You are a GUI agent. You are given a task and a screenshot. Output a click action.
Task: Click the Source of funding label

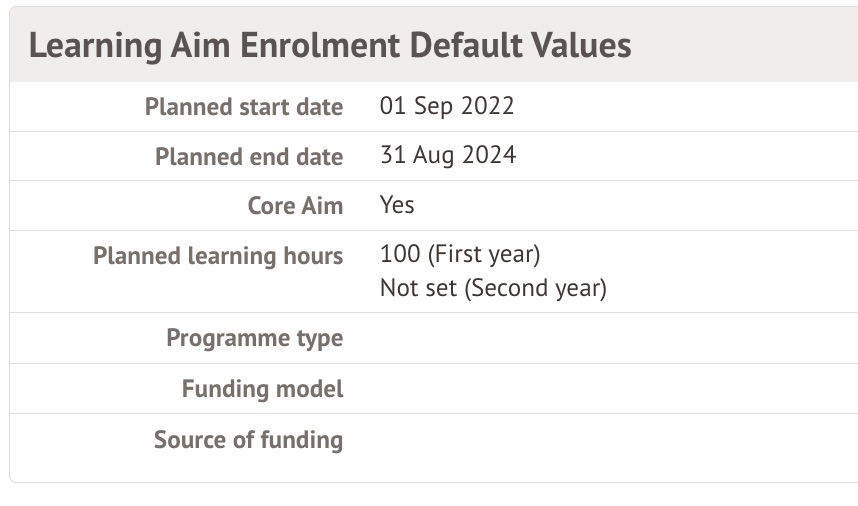point(248,440)
